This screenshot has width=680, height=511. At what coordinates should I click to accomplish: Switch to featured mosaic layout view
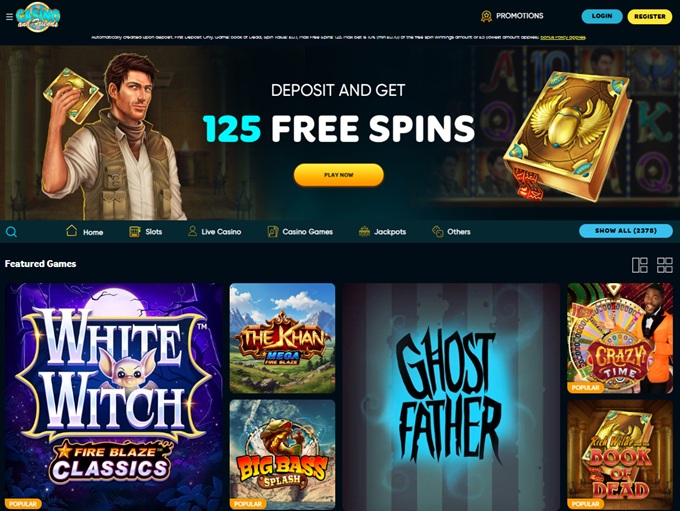point(640,265)
